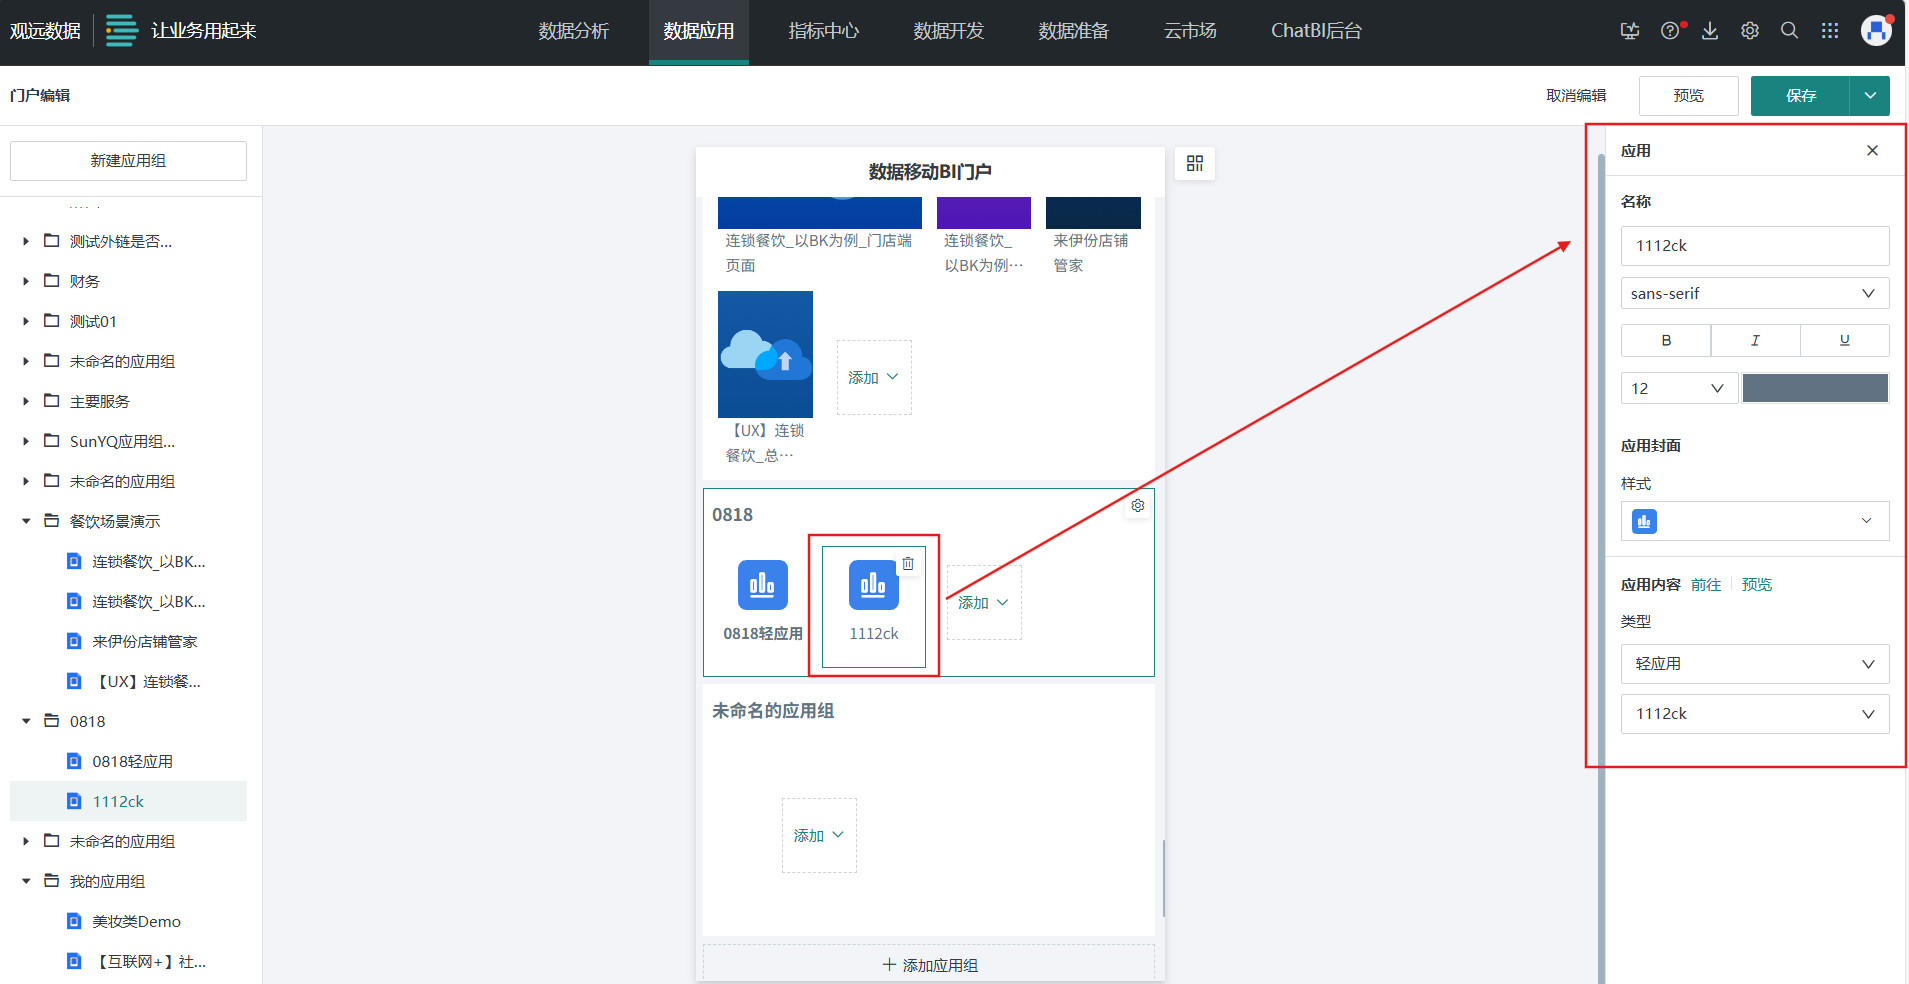Viewport: 1909px width, 984px height.
Task: Delete the 1112ck app via trash icon
Action: (x=908, y=564)
